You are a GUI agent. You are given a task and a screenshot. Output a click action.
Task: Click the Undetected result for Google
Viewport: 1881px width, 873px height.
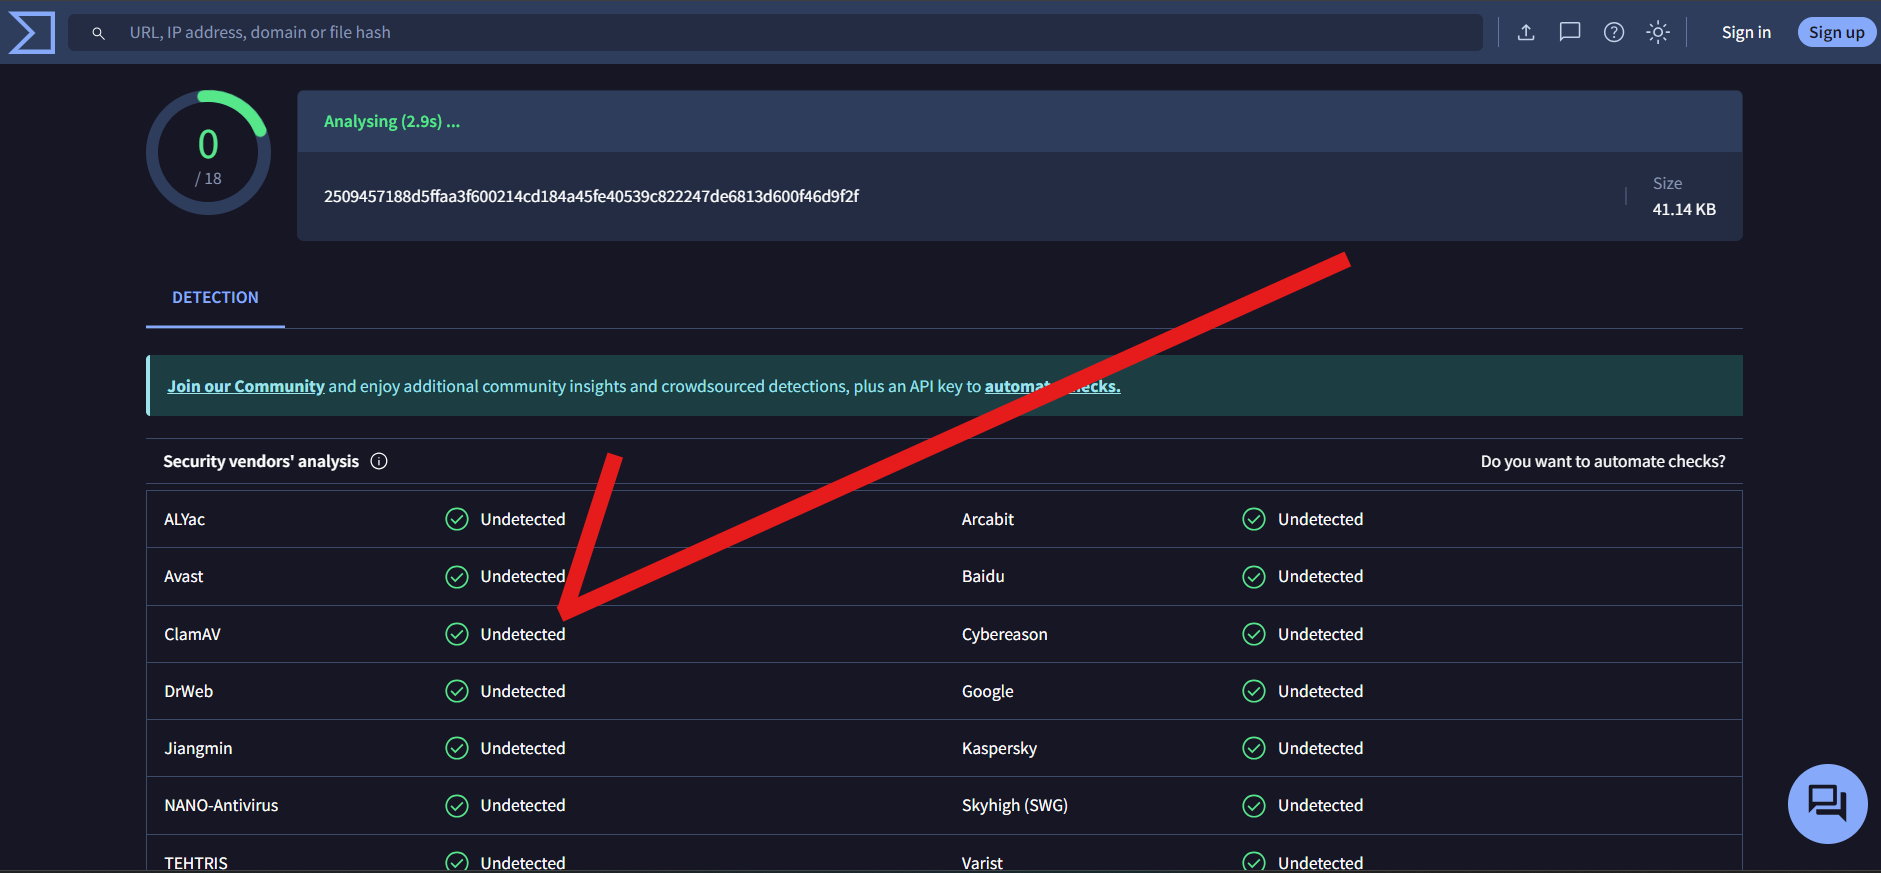tap(1320, 691)
